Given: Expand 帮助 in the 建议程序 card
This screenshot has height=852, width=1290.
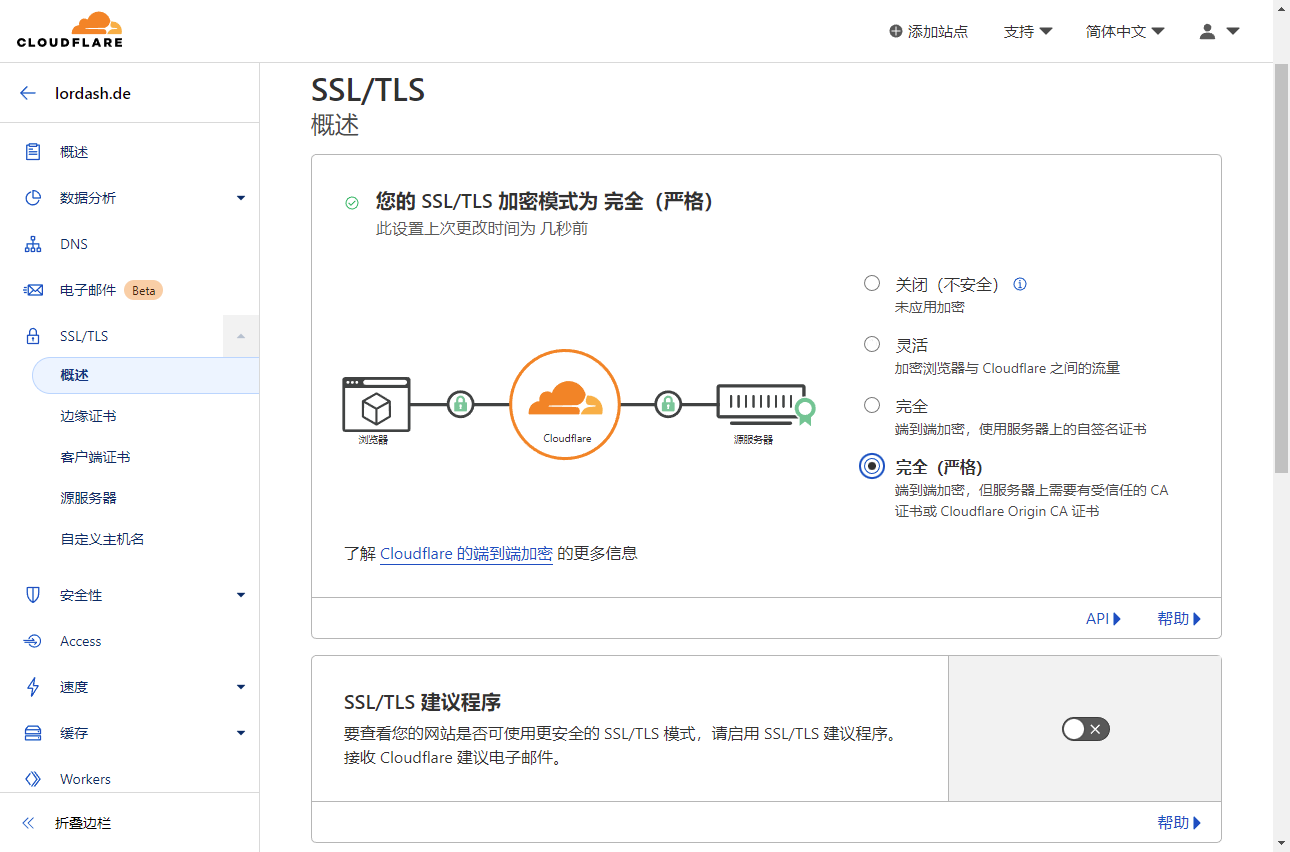Looking at the screenshot, I should coord(1179,823).
